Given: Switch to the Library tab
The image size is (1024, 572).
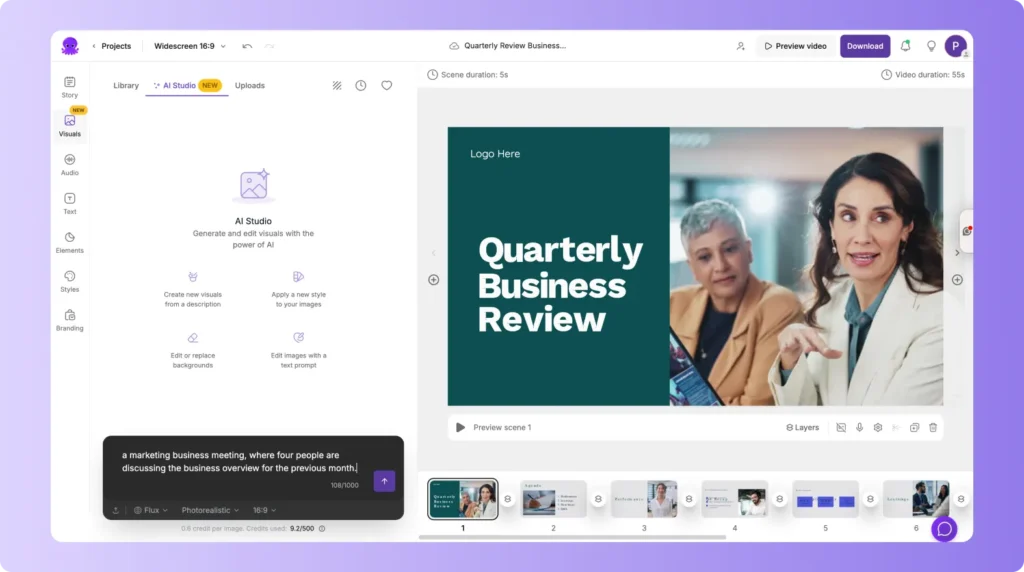Looking at the screenshot, I should click(126, 86).
